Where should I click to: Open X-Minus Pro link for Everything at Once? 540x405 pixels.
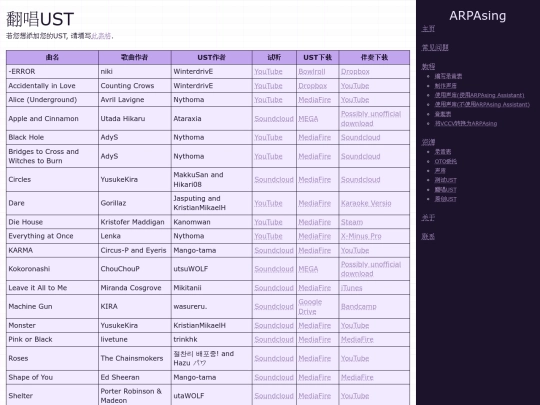click(x=361, y=236)
